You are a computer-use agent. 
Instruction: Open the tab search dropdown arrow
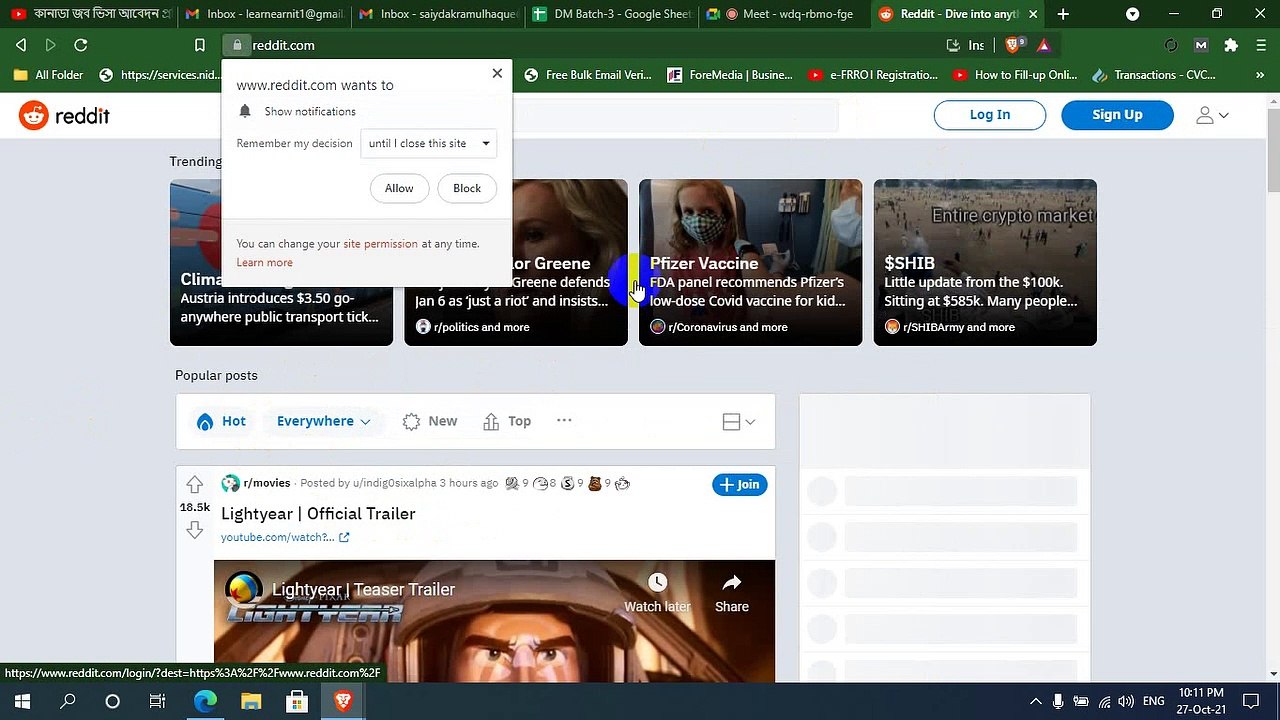click(x=1132, y=14)
